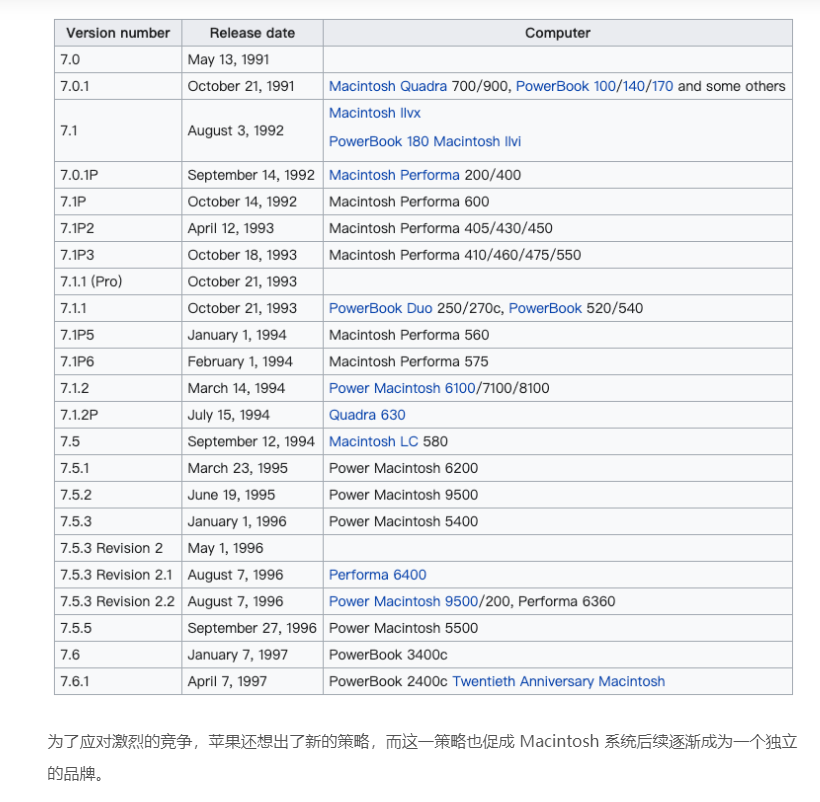Follow the 170 link in the 7.0.1 row

coord(662,86)
